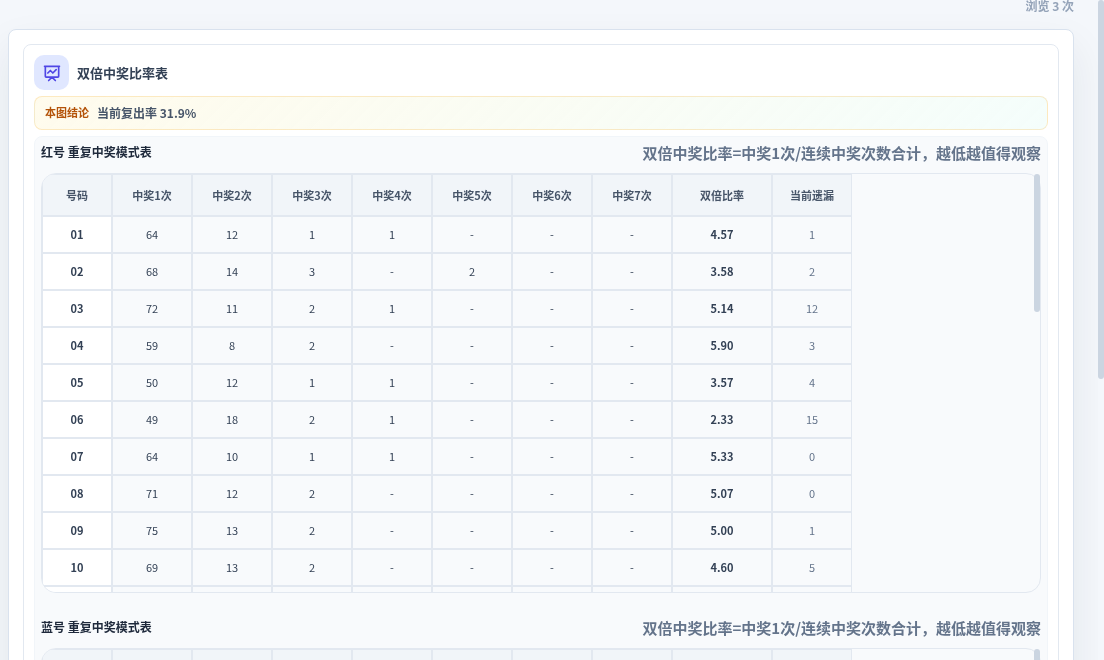Click the 当前遗漏 column header
Screen dimensions: 1104x660
click(812, 196)
